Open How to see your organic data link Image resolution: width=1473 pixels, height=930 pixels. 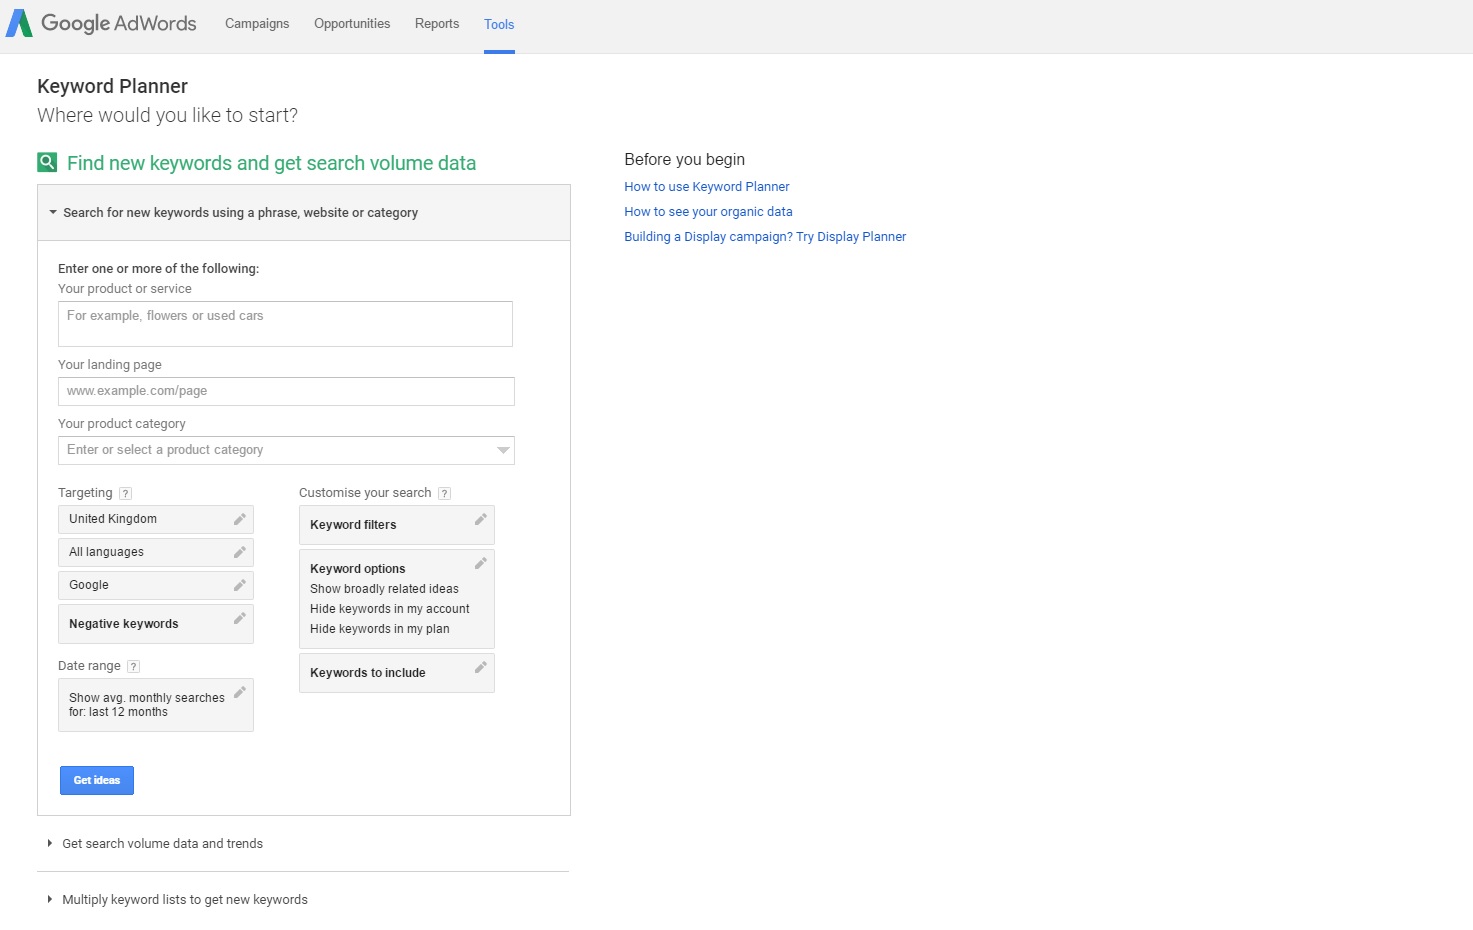click(x=708, y=212)
